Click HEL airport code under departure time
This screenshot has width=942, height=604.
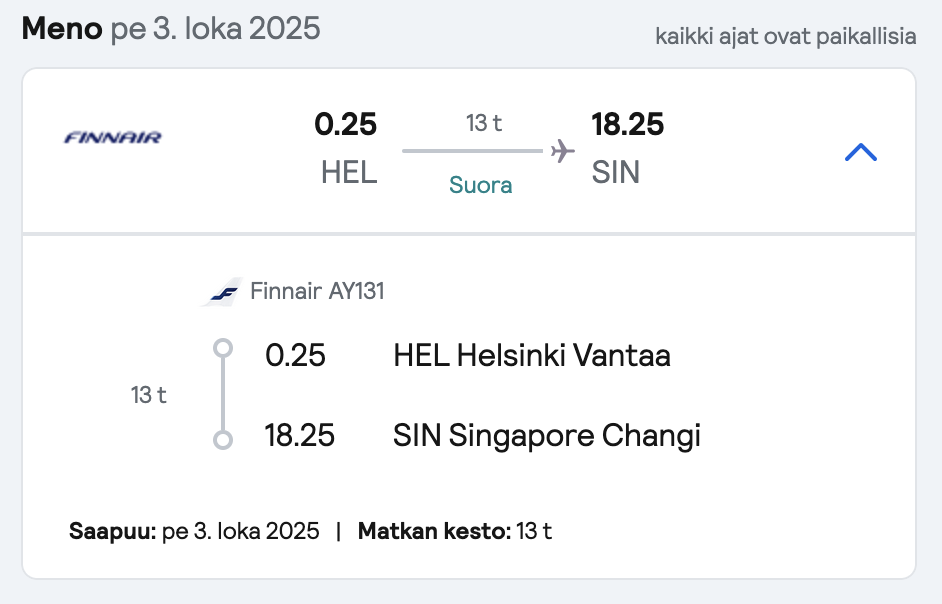tap(349, 172)
